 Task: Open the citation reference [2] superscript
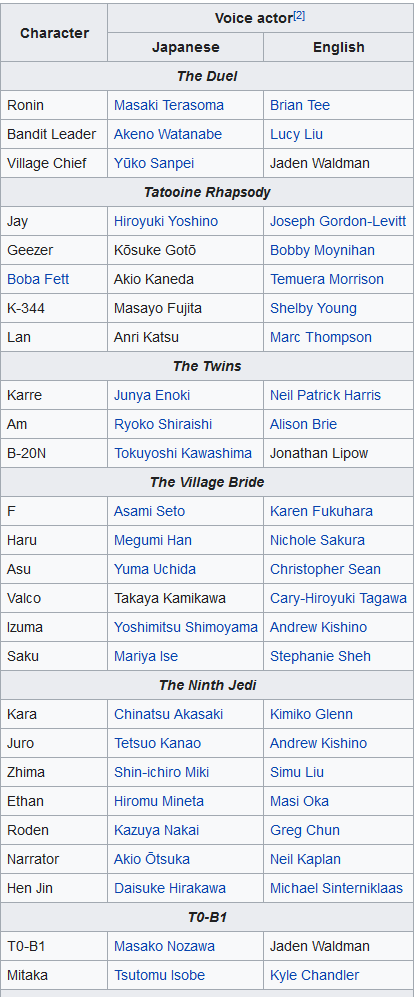click(299, 16)
